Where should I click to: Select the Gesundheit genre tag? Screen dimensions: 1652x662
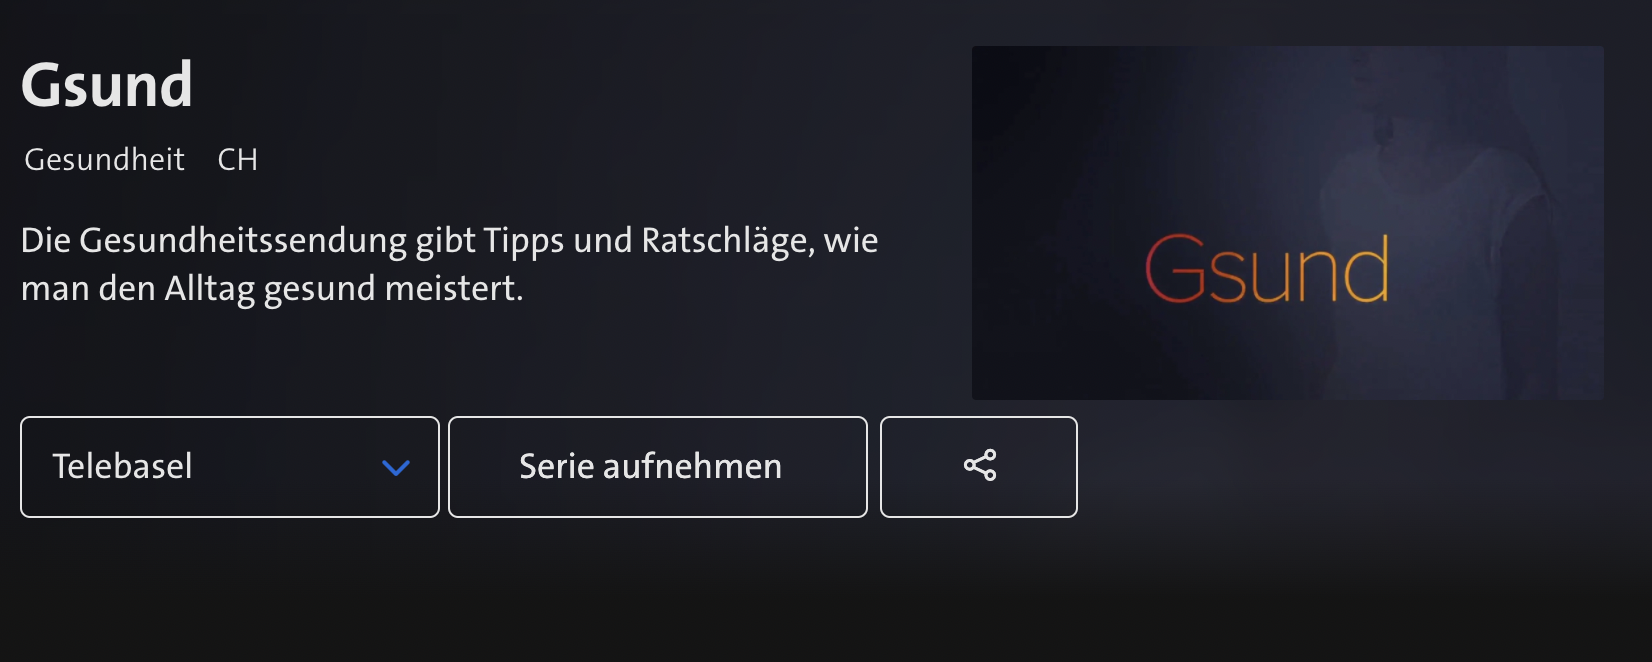coord(104,159)
